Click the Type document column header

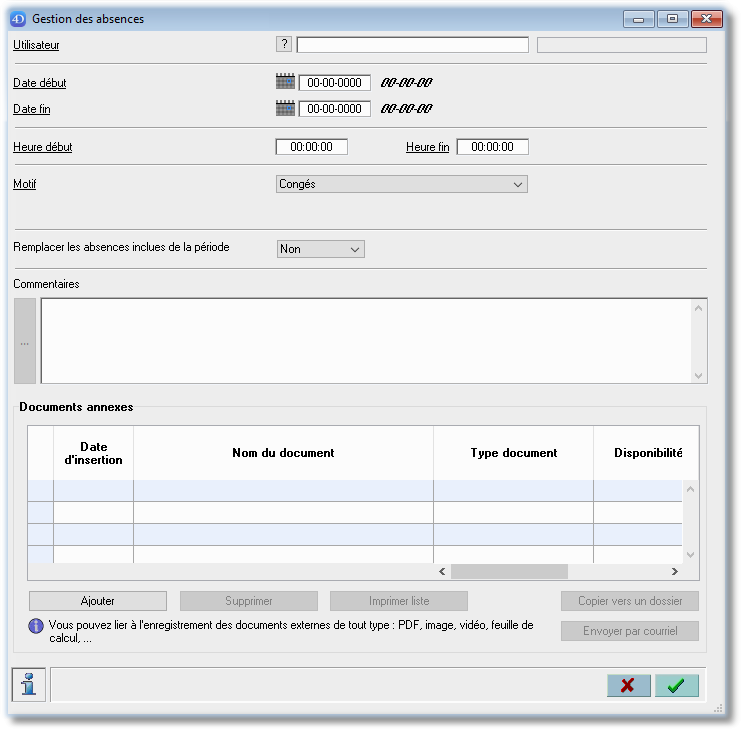pyautogui.click(x=514, y=453)
